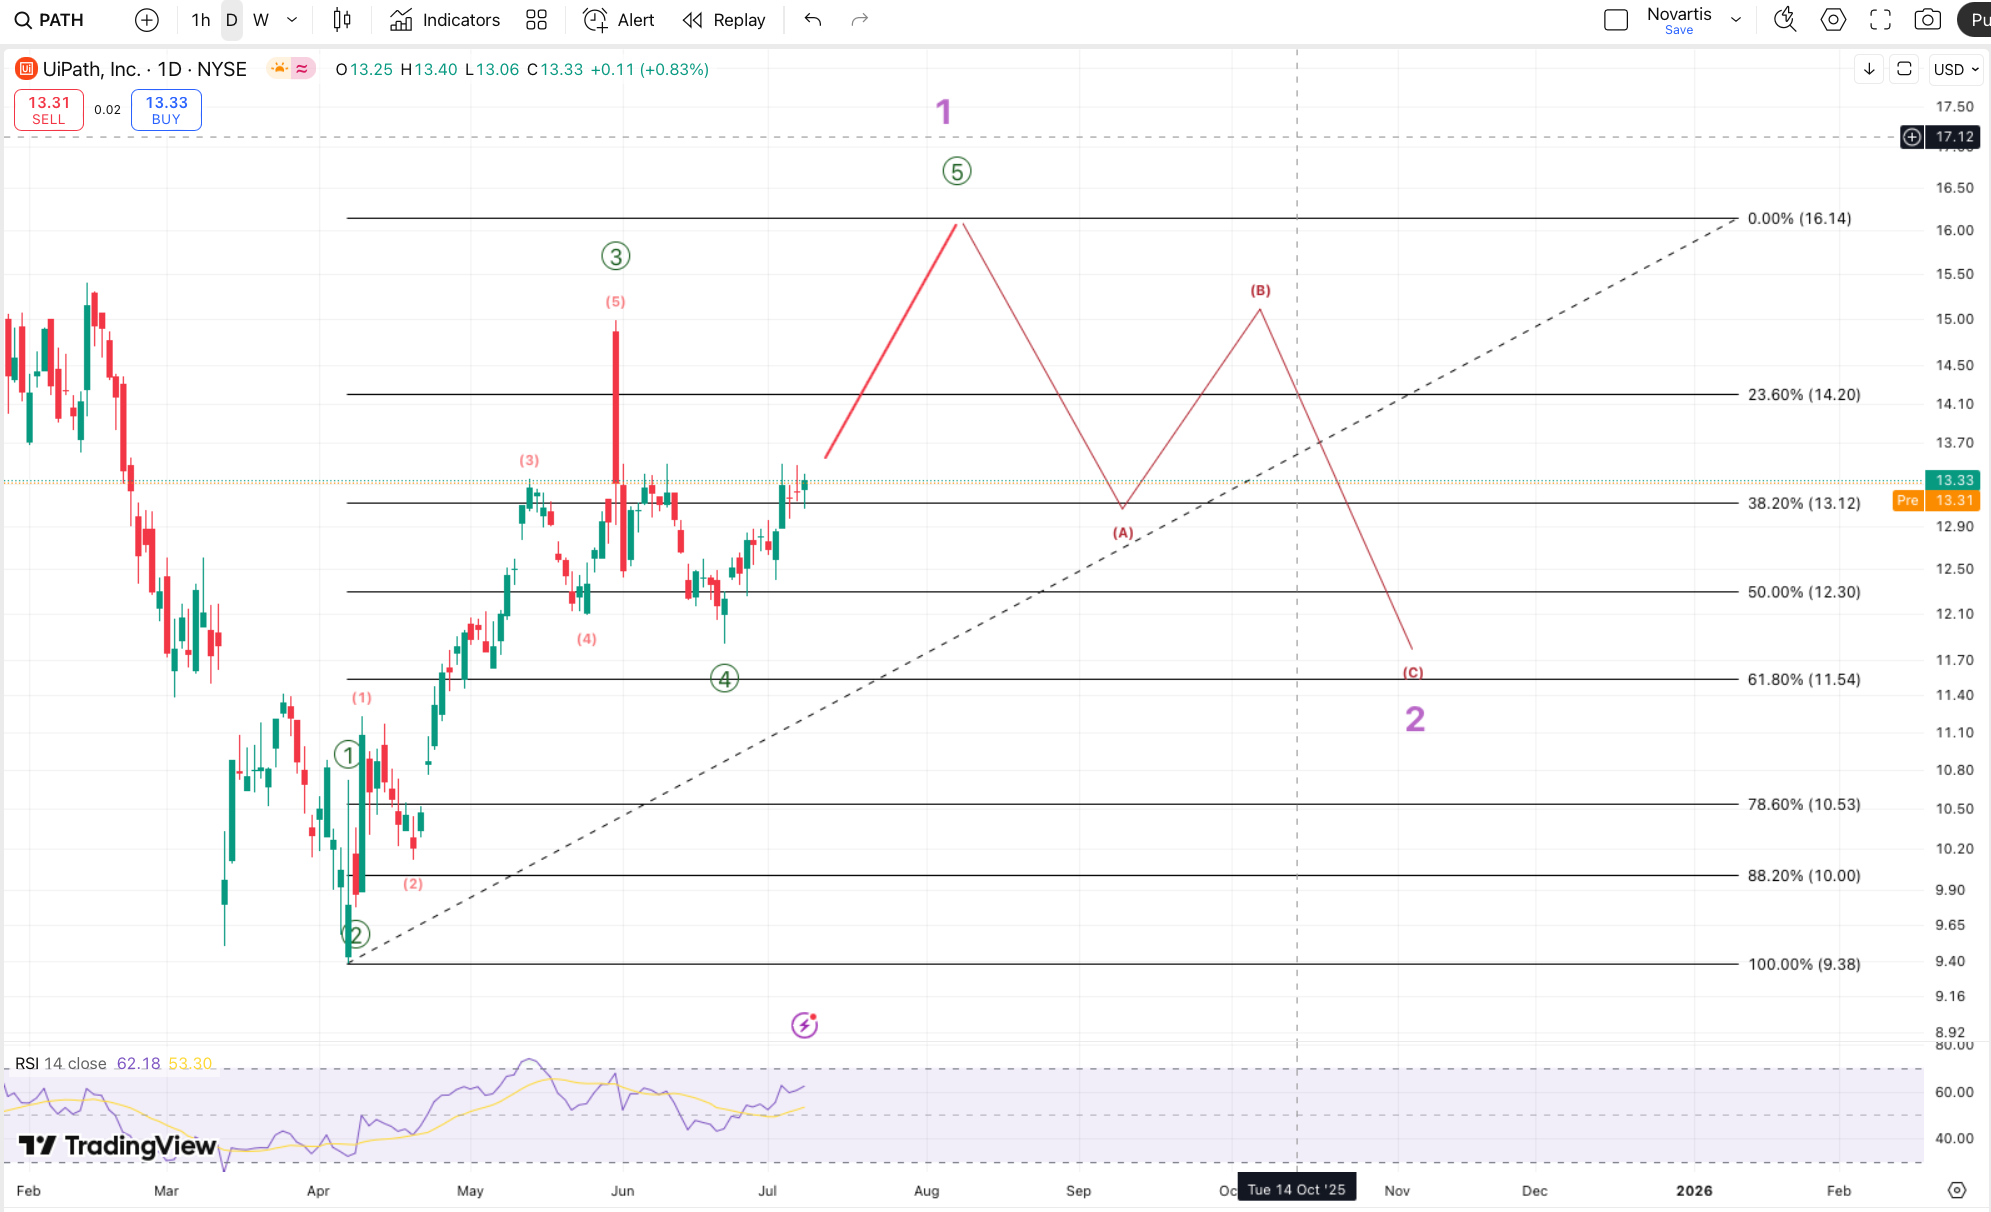Enter fullscreen mode
Viewport: 1991px width, 1212px height.
pos(1881,20)
